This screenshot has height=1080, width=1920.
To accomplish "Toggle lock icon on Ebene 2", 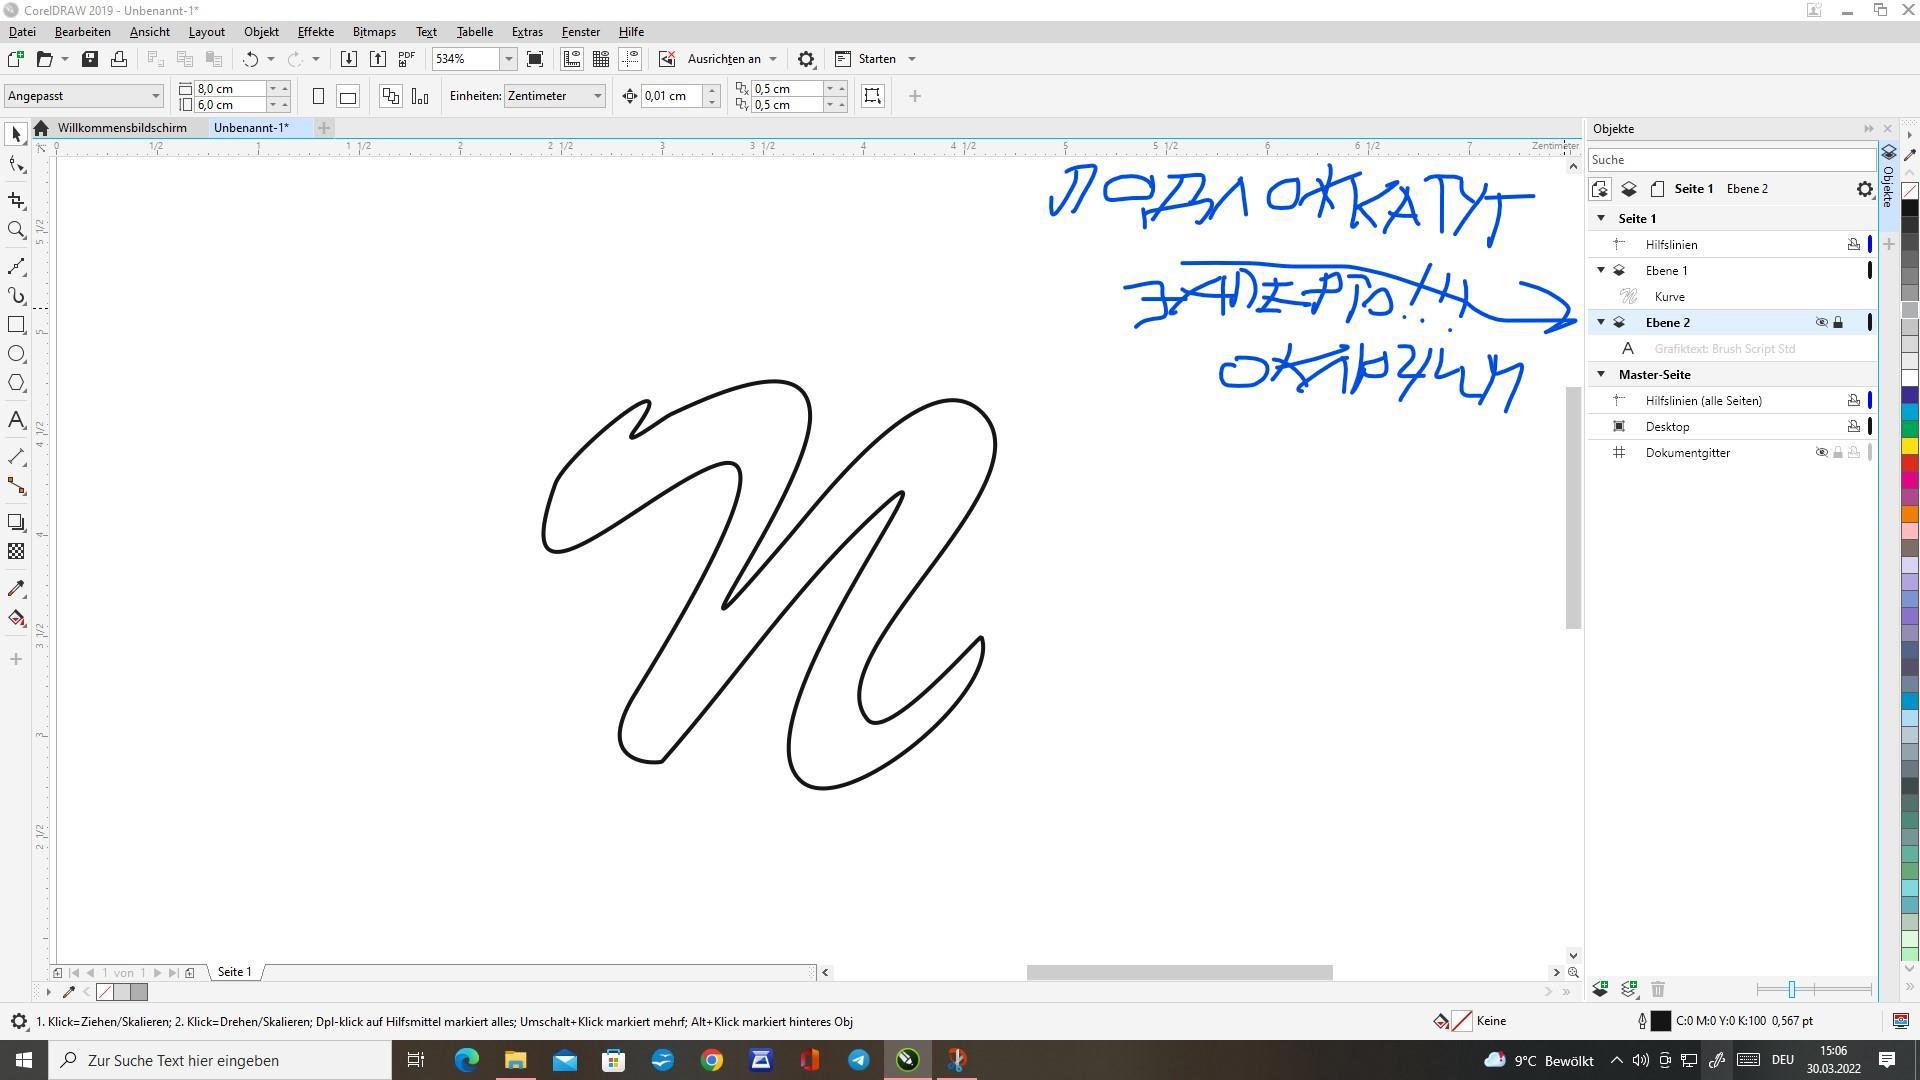I will click(1838, 323).
